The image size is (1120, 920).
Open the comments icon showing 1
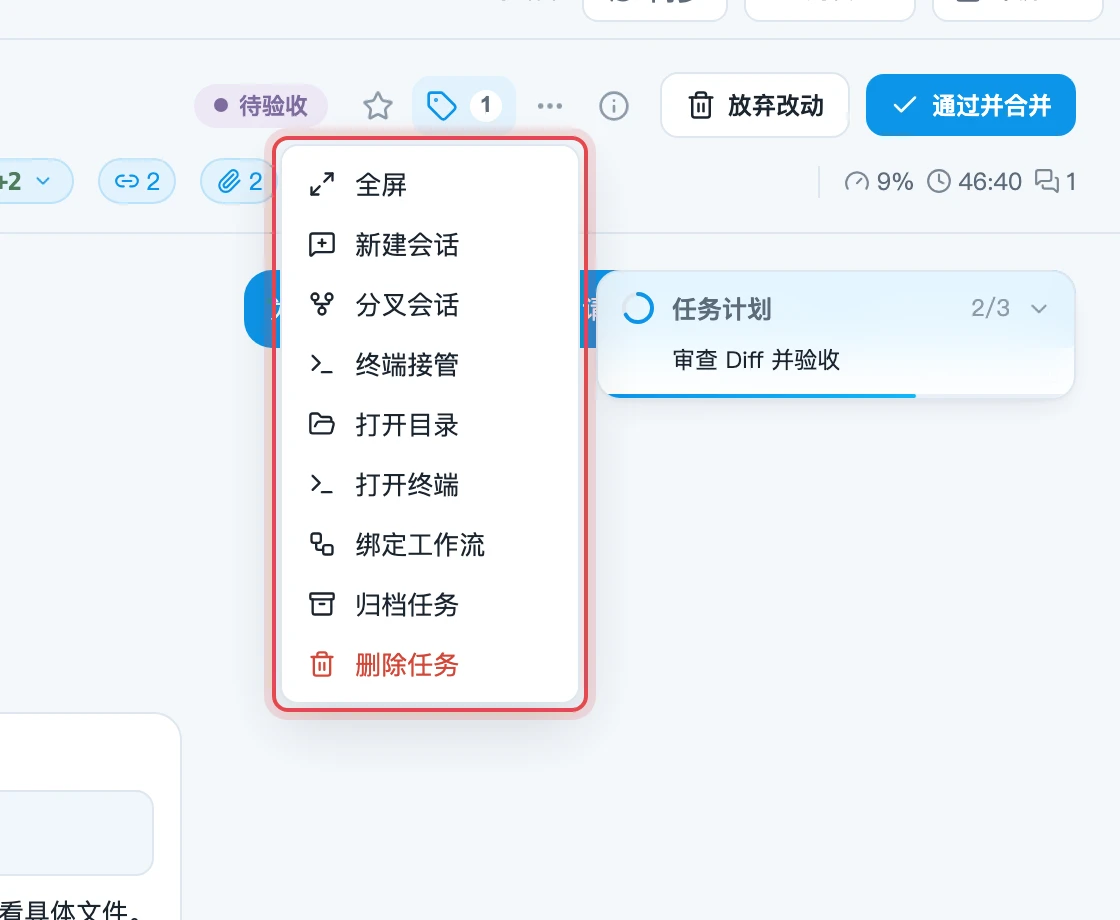point(1056,181)
